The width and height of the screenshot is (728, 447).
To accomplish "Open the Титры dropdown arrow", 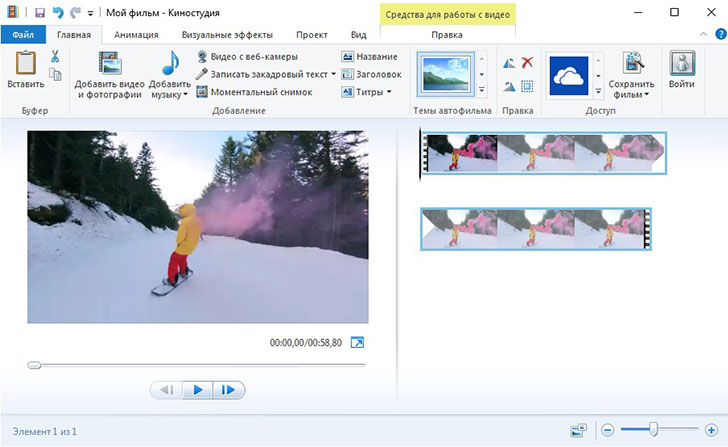I will click(x=388, y=92).
